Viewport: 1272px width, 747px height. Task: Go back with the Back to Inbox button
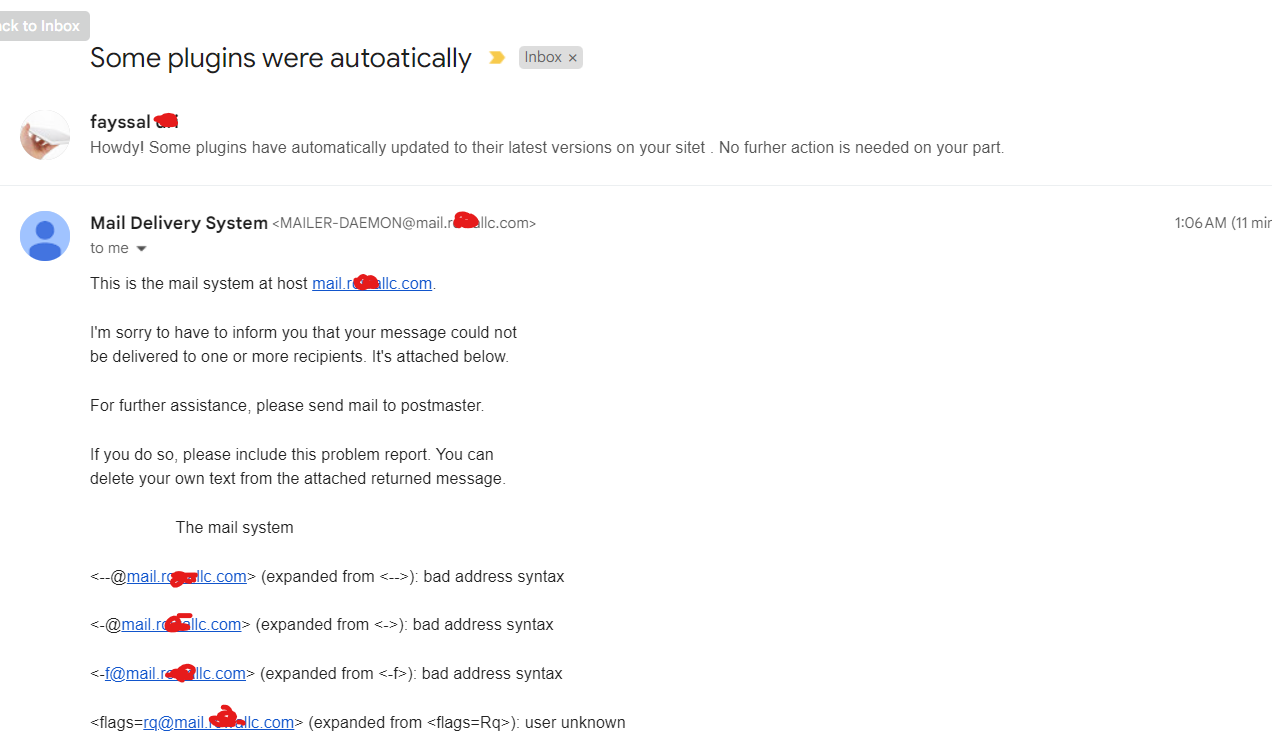40,26
